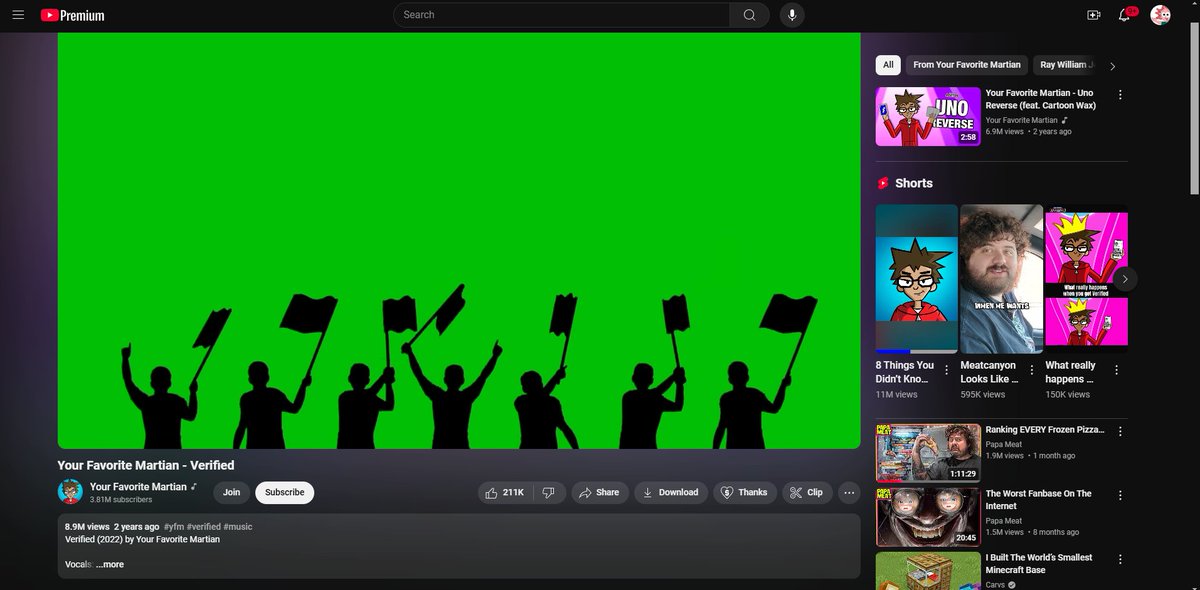
Task: Click the Thanks button
Action: [x=744, y=492]
